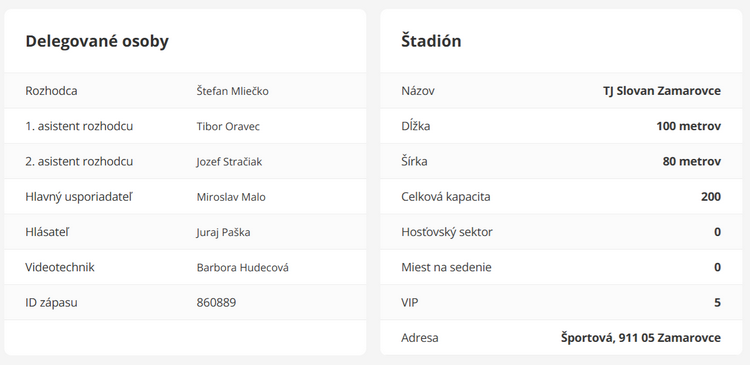The height and width of the screenshot is (365, 750).
Task: Click the Štadión heading
Action: click(x=431, y=41)
